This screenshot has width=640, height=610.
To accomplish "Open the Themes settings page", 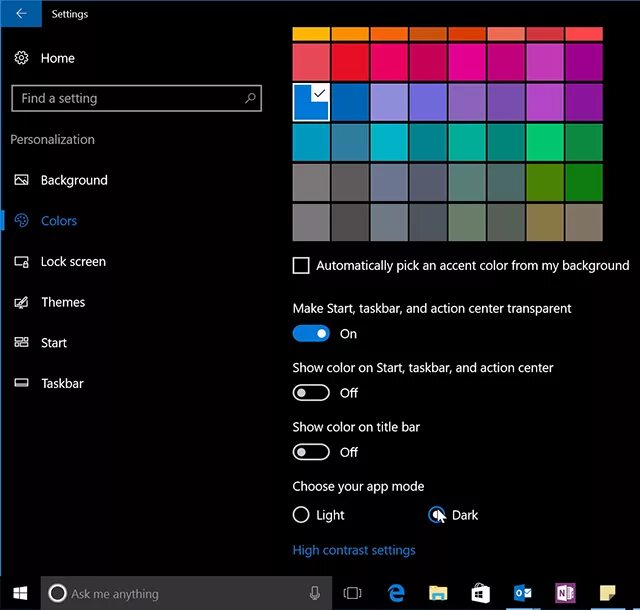I will [x=63, y=302].
